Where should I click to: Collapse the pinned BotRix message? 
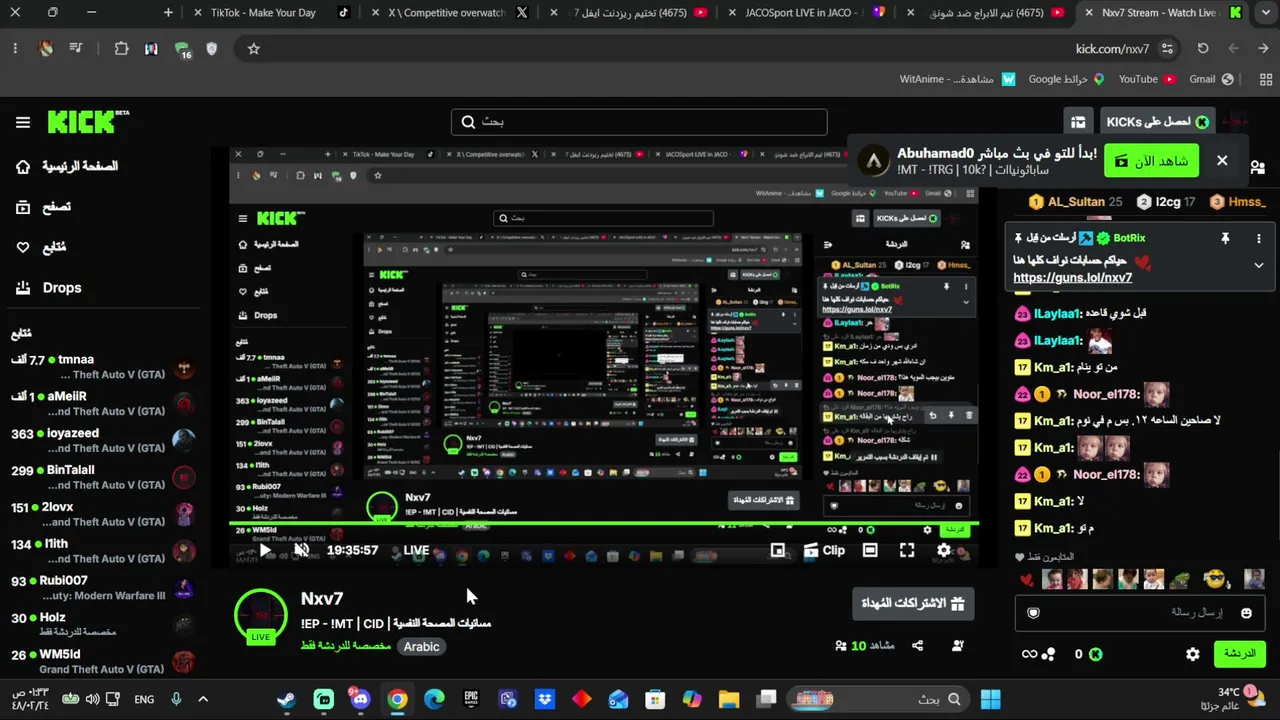click(x=1258, y=265)
